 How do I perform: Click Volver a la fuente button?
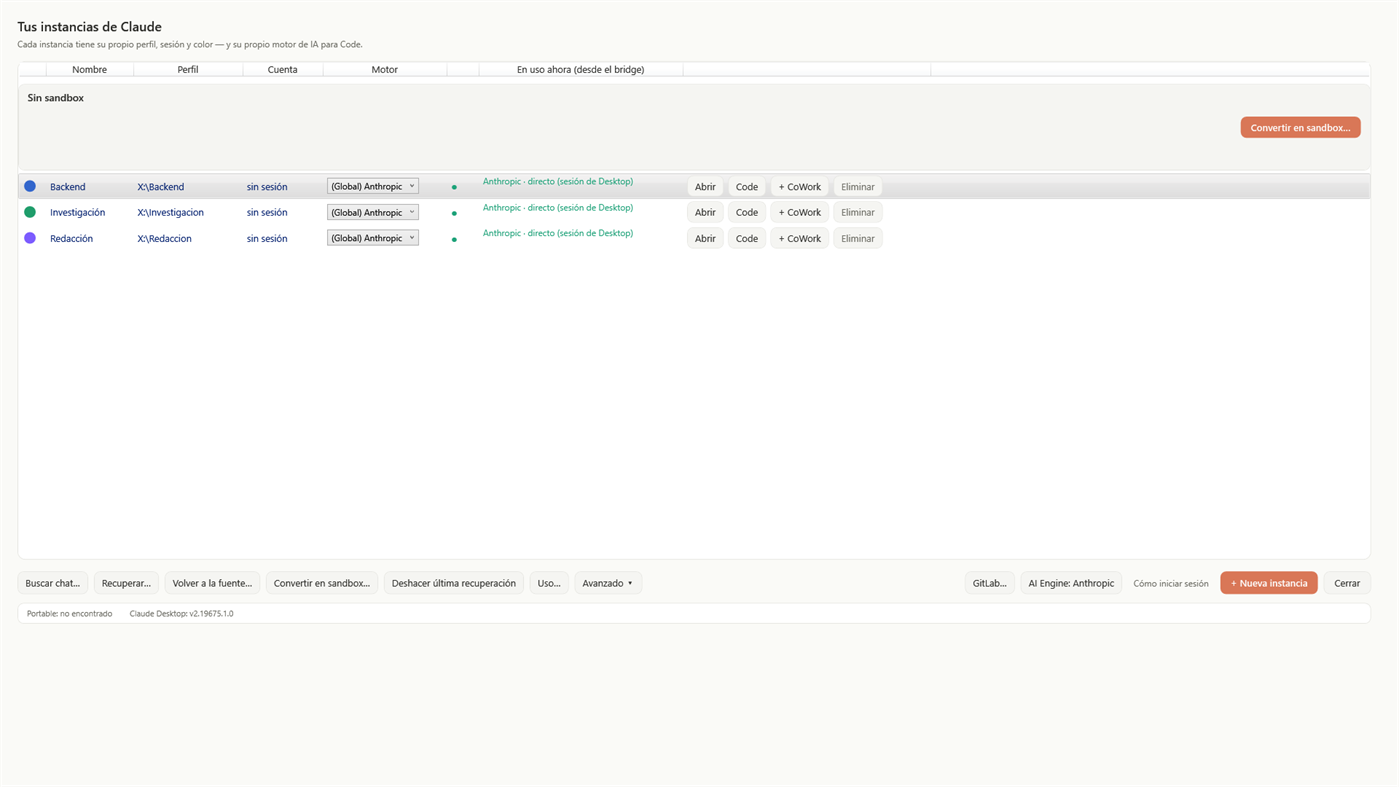[212, 583]
